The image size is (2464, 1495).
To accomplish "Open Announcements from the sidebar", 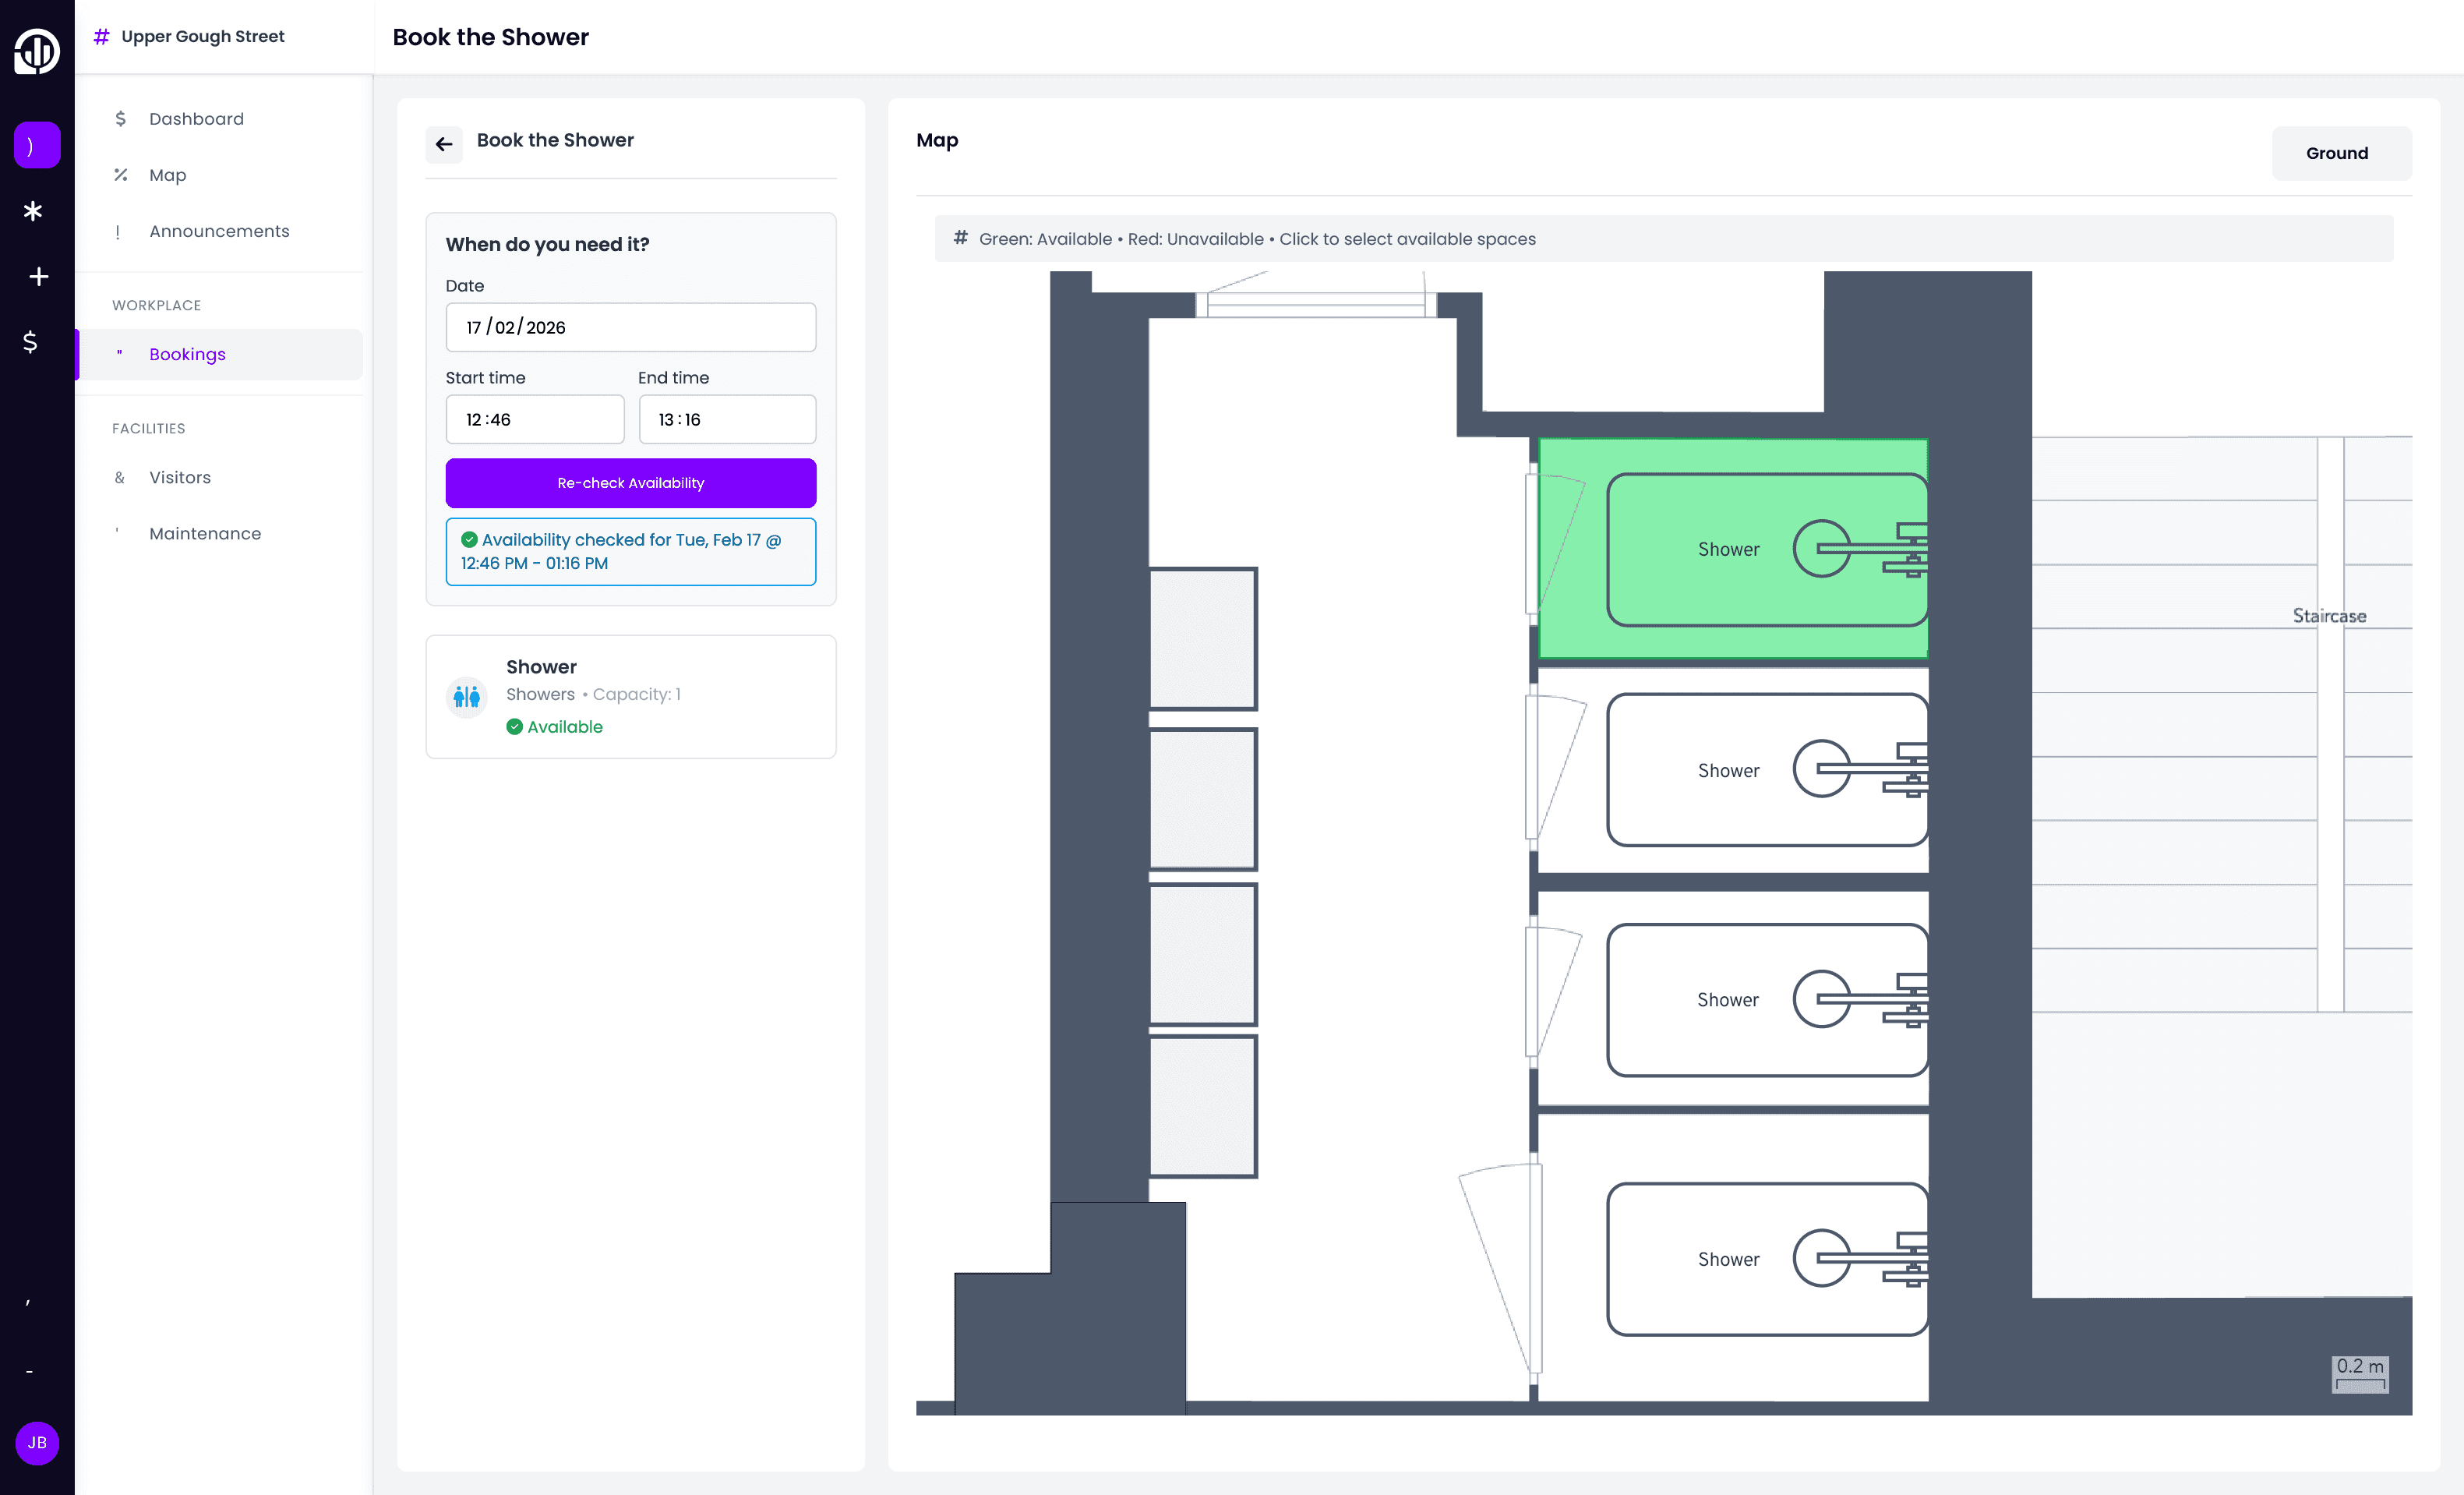I will coord(219,231).
